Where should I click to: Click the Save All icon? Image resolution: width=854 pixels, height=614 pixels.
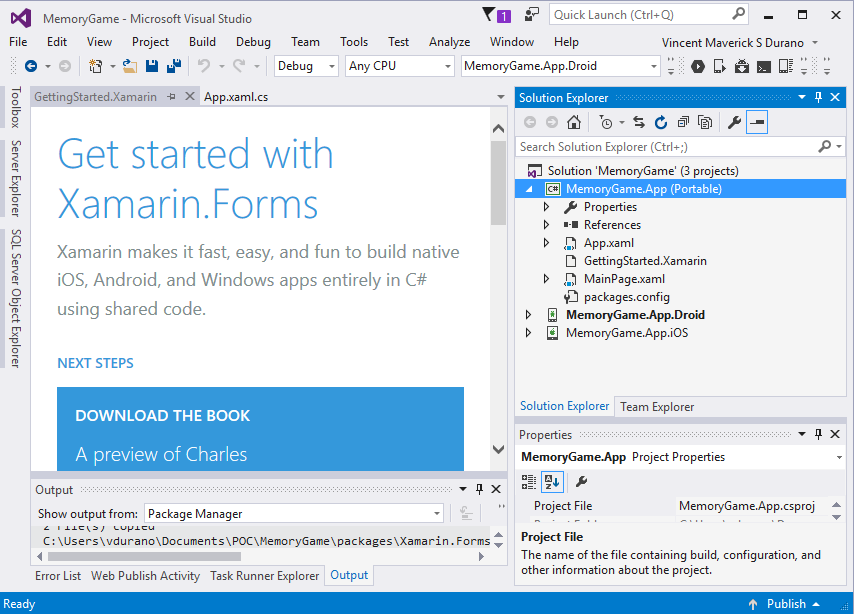tap(174, 66)
